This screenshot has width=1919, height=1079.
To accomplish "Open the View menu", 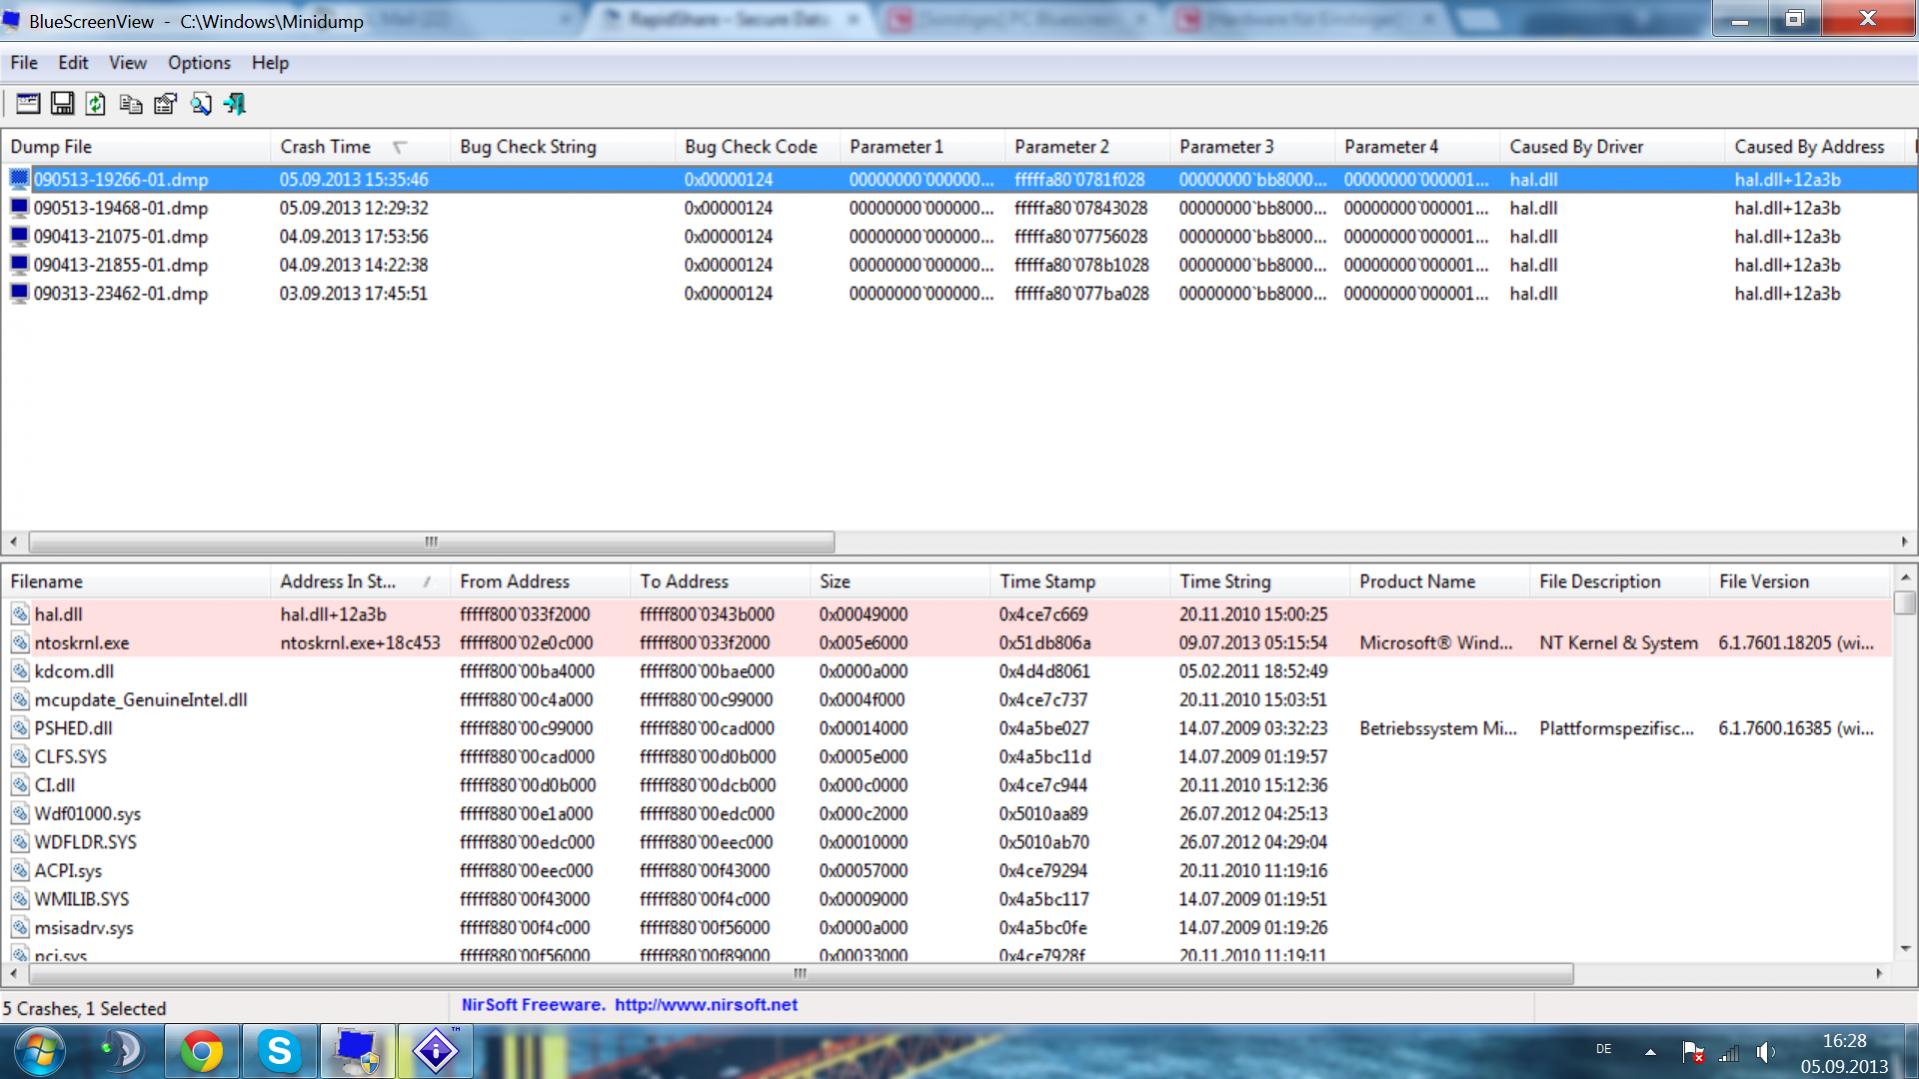I will [128, 63].
